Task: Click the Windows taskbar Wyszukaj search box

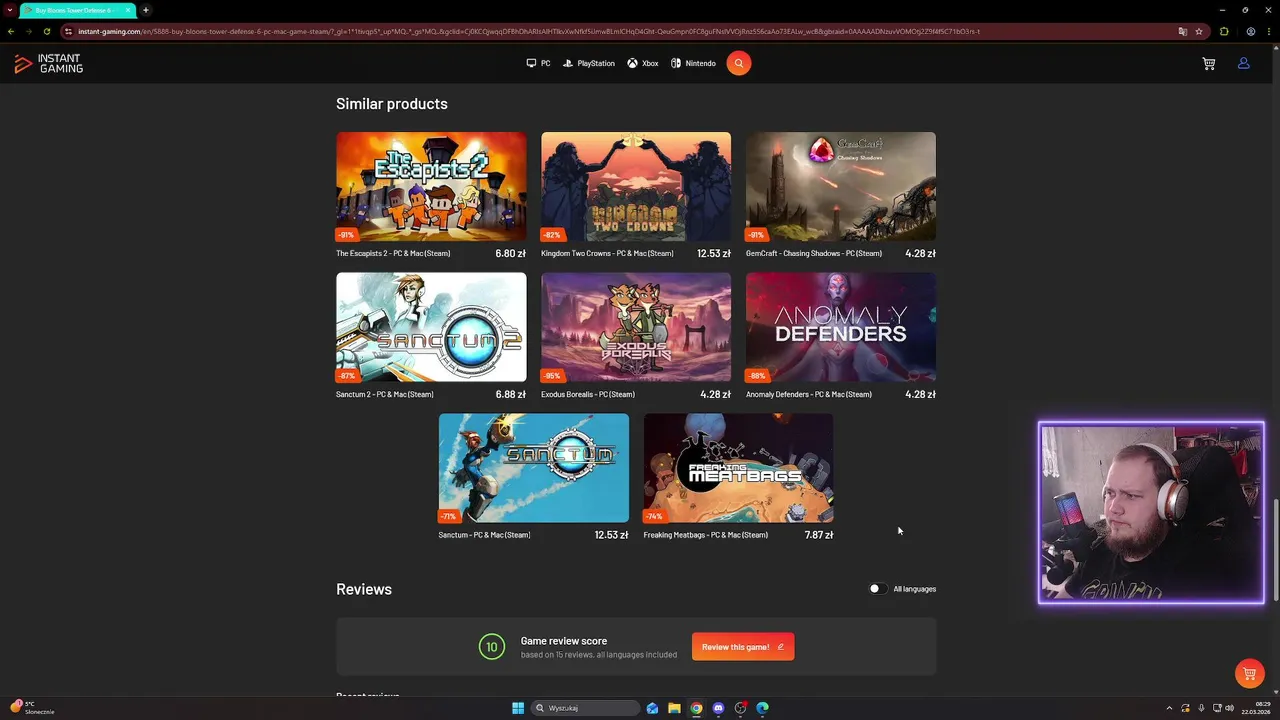Action: [x=586, y=708]
